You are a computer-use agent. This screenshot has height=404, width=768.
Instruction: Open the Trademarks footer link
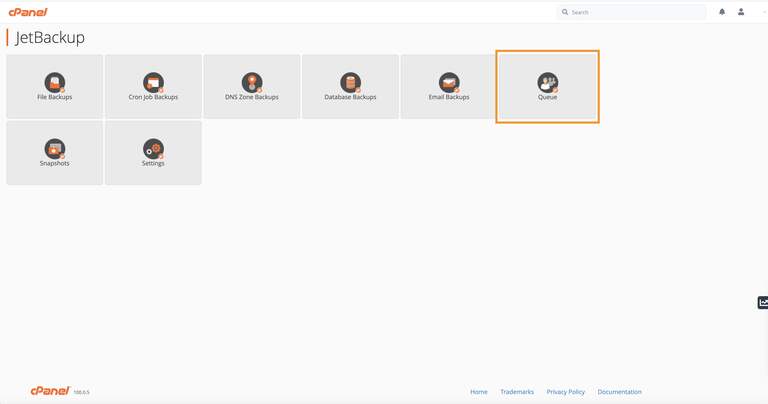pos(517,392)
